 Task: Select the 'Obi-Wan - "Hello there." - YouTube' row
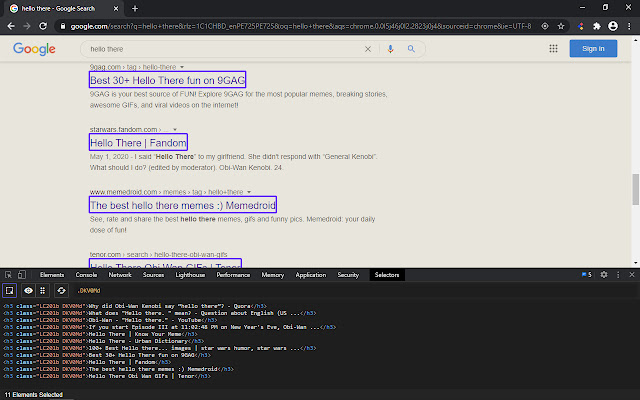110,320
